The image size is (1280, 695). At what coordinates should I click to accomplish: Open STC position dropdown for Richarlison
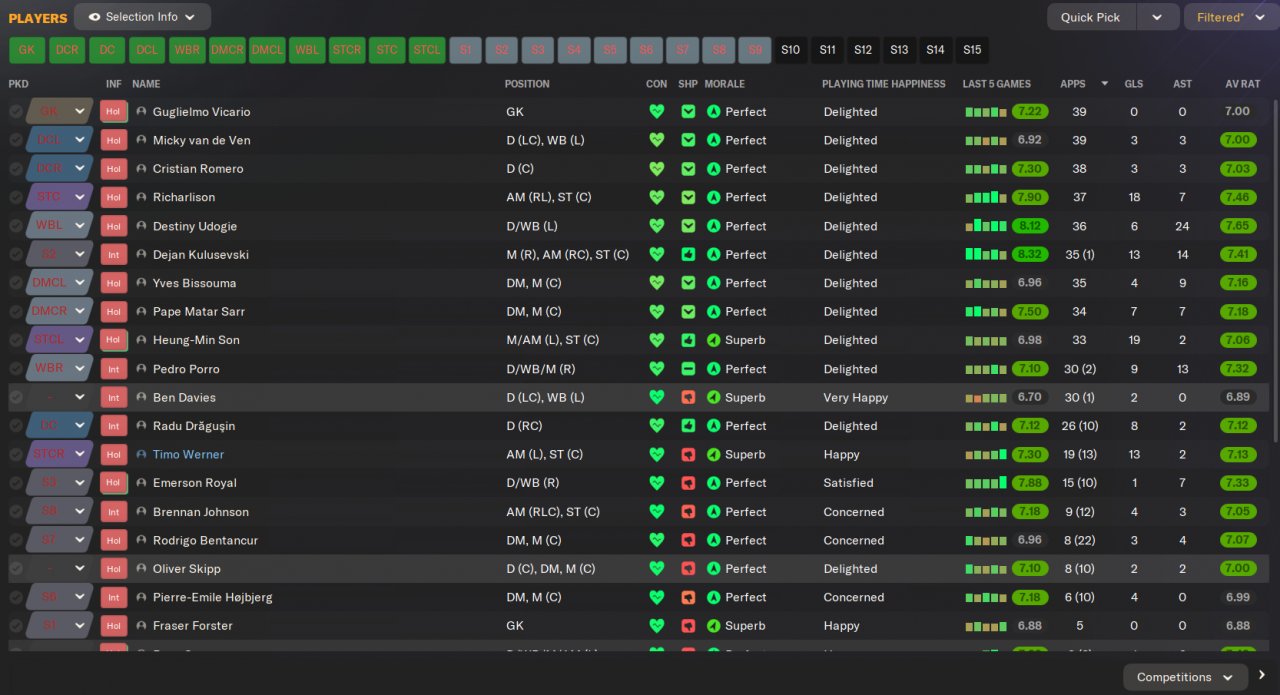[x=59, y=198]
